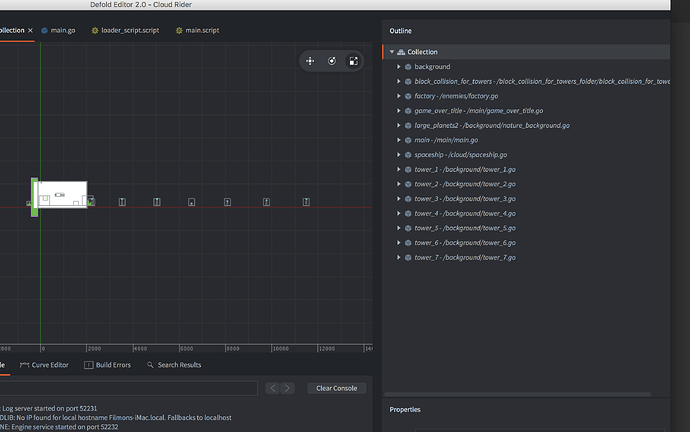
Task: Expand the game_over_title outline node
Action: [x=399, y=111]
